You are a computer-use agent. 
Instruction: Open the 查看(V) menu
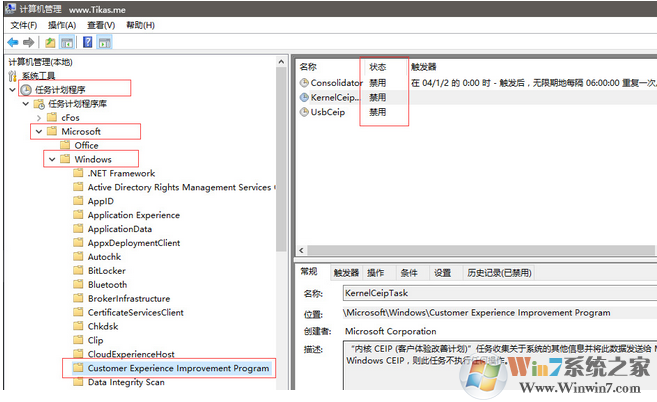(x=101, y=25)
